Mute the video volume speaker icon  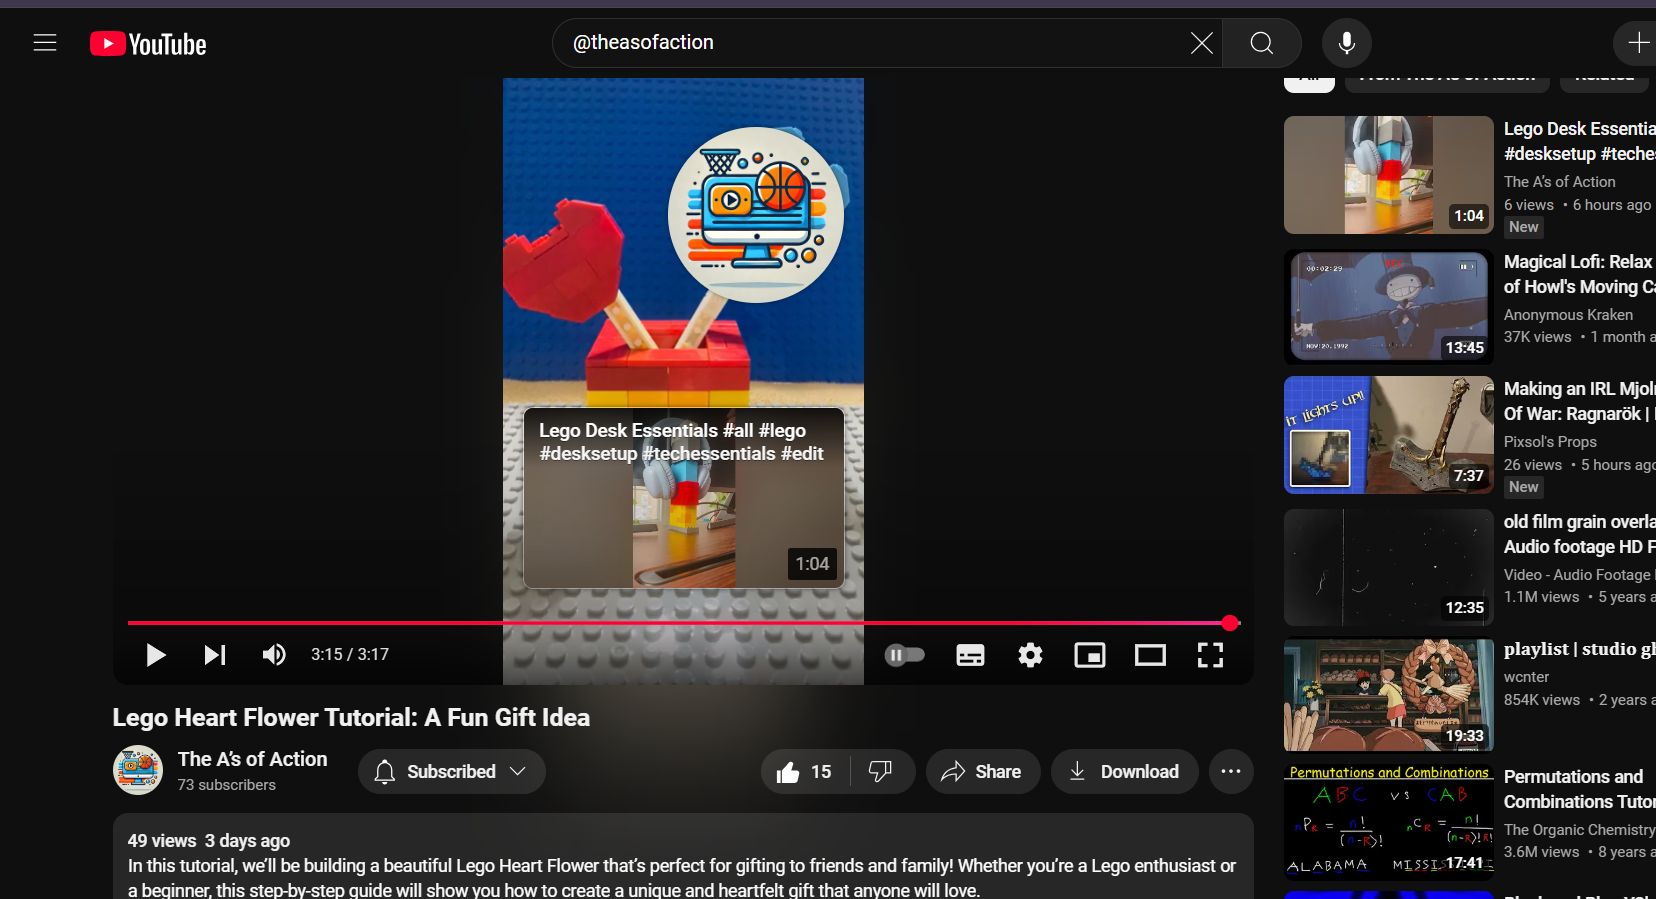pos(274,655)
